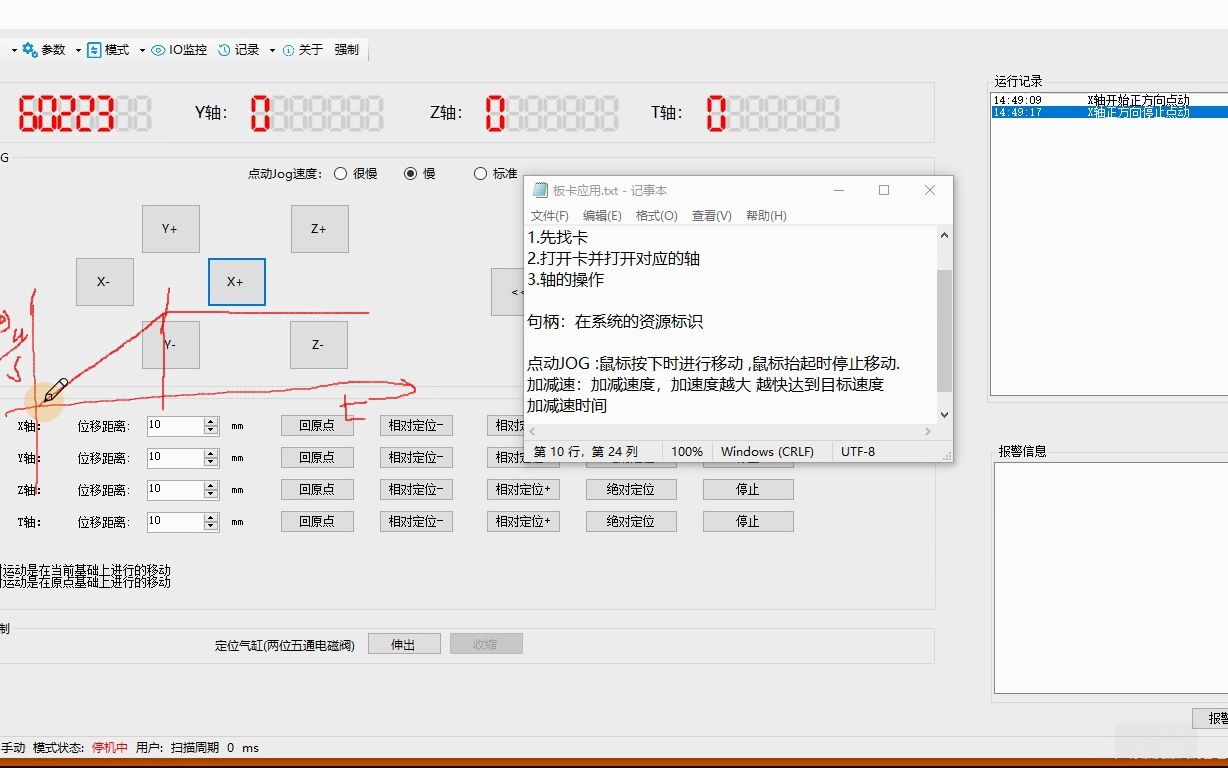Expand the dropdown beside 参数
This screenshot has width=1228, height=768.
click(x=78, y=49)
